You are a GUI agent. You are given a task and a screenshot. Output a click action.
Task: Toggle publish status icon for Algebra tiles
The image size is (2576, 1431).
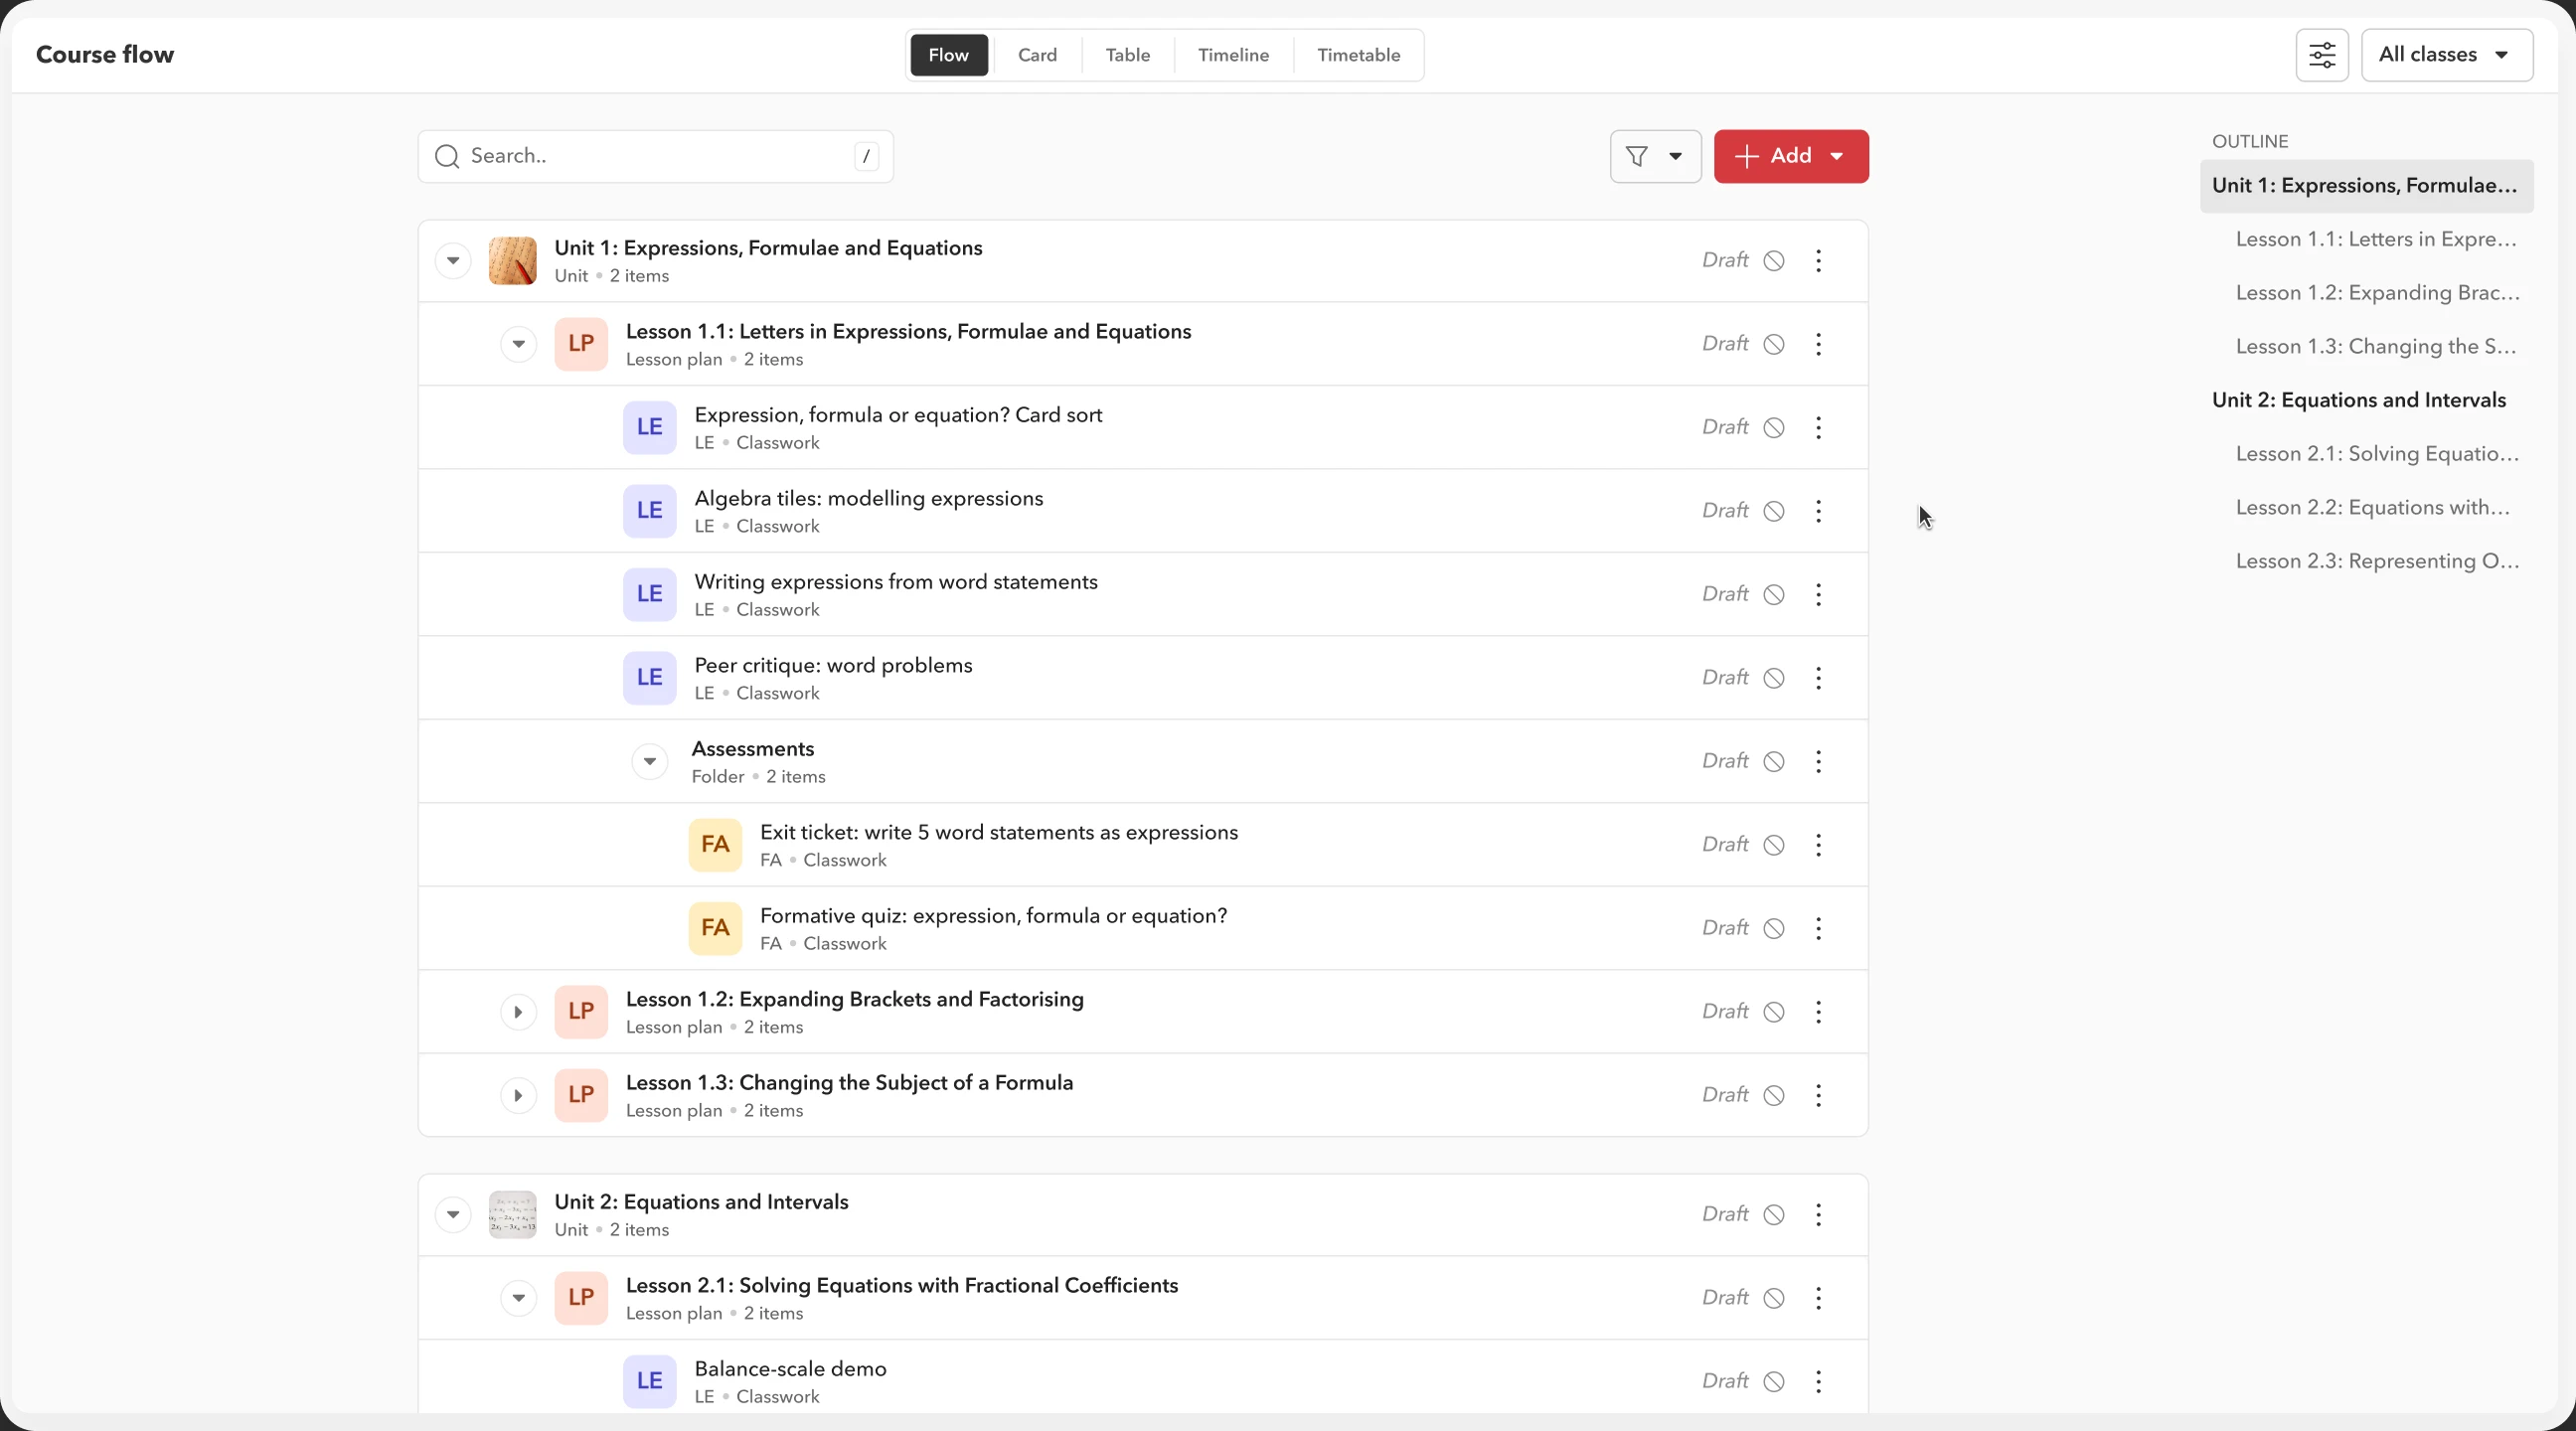(1773, 511)
